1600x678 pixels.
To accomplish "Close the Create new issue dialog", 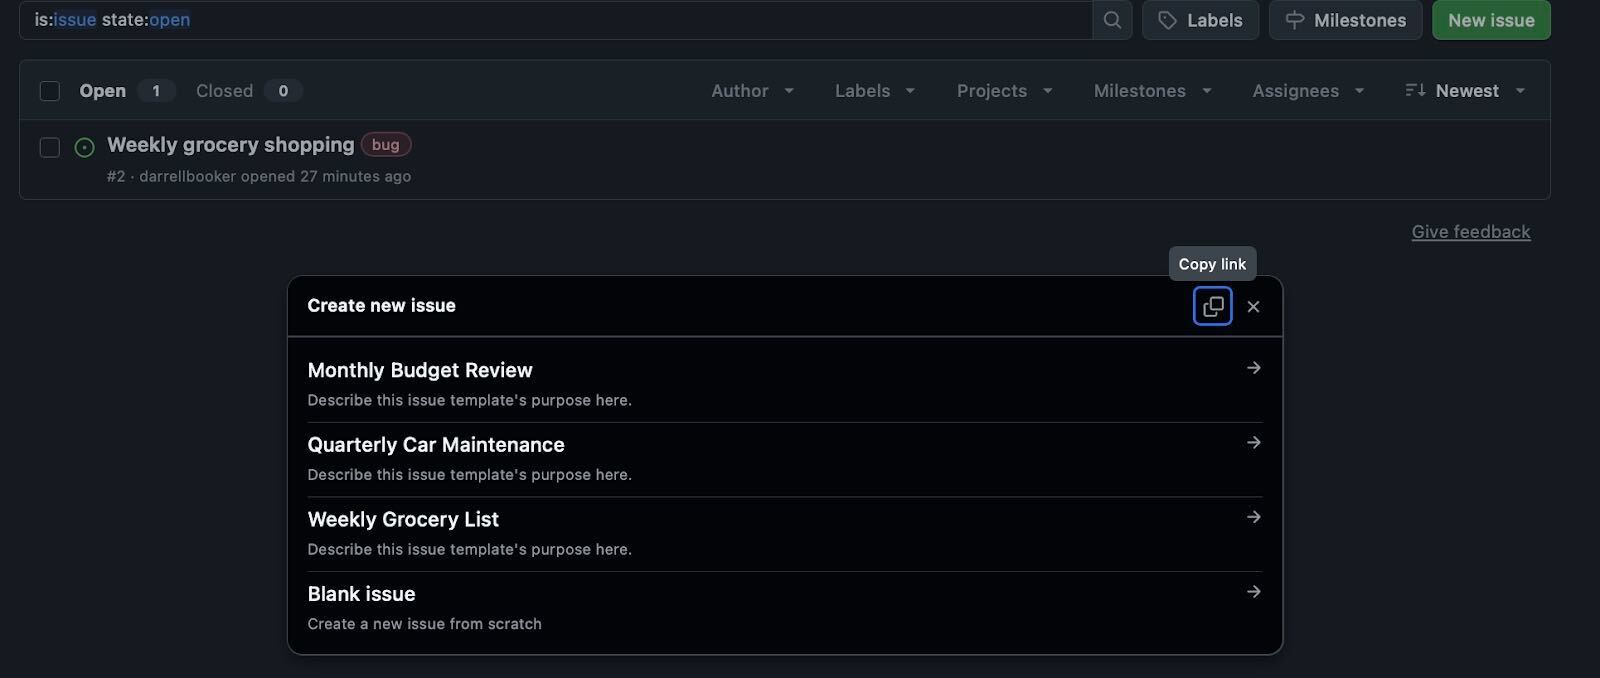I will tap(1253, 306).
